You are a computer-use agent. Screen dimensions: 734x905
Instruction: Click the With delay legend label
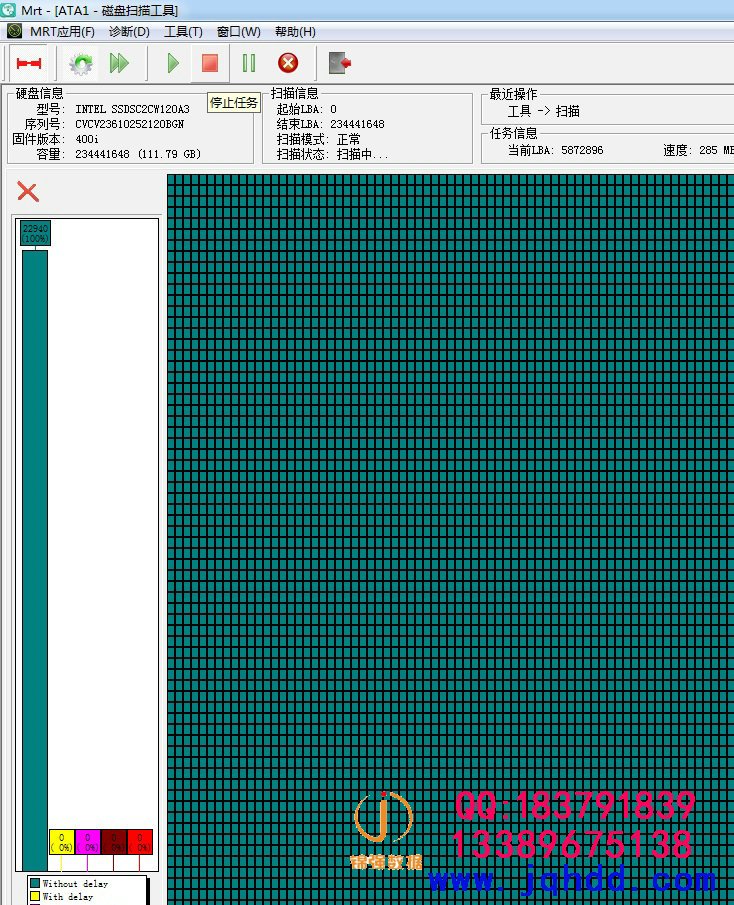point(68,897)
